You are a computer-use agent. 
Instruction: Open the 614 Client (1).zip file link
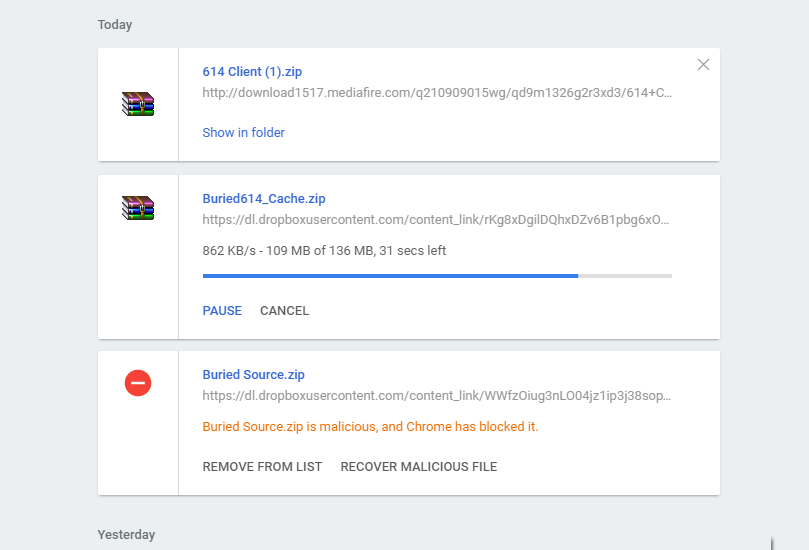point(252,72)
